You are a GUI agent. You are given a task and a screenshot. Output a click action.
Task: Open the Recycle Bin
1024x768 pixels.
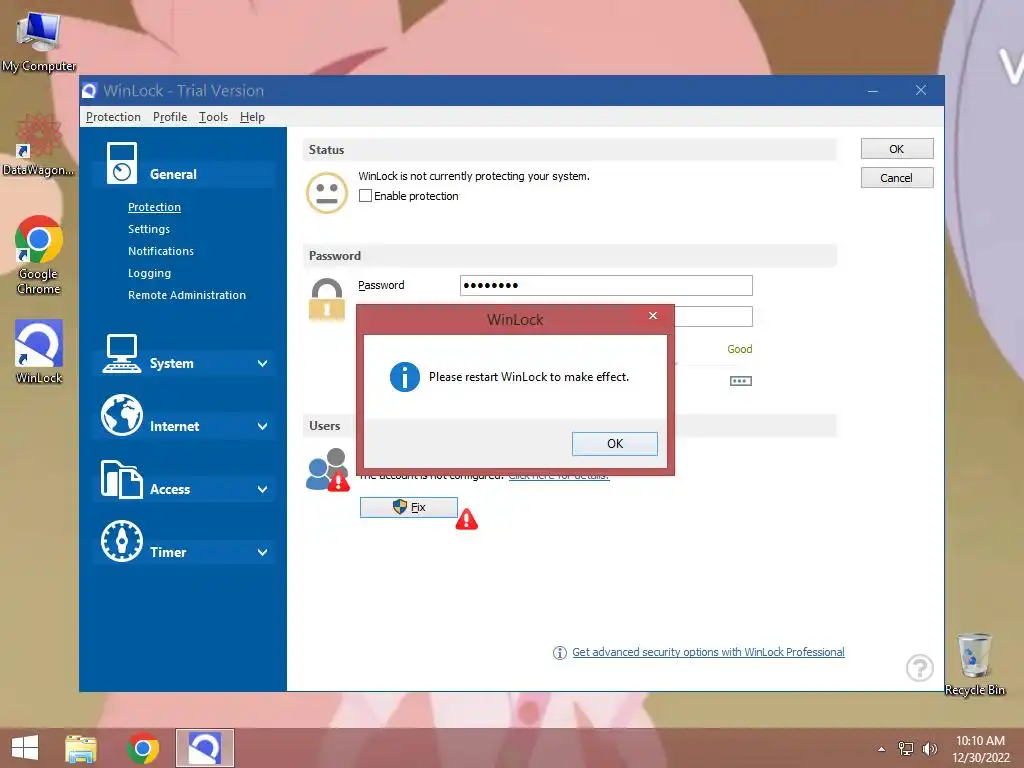click(x=974, y=664)
